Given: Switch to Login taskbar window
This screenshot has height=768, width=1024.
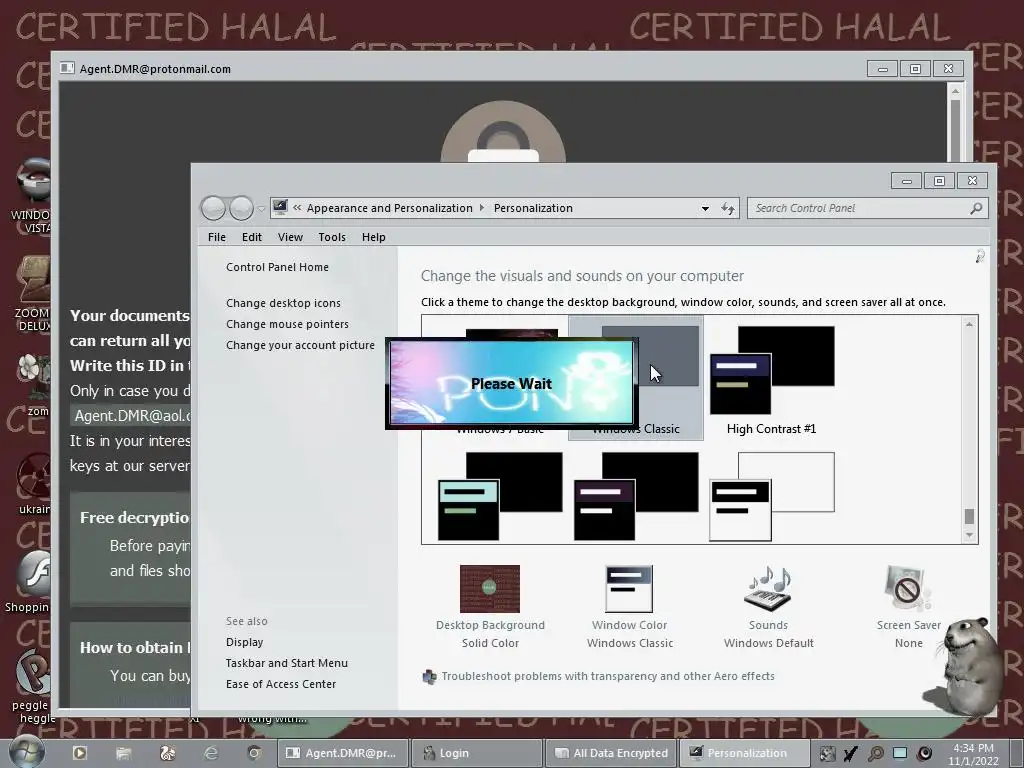Looking at the screenshot, I should (477, 753).
